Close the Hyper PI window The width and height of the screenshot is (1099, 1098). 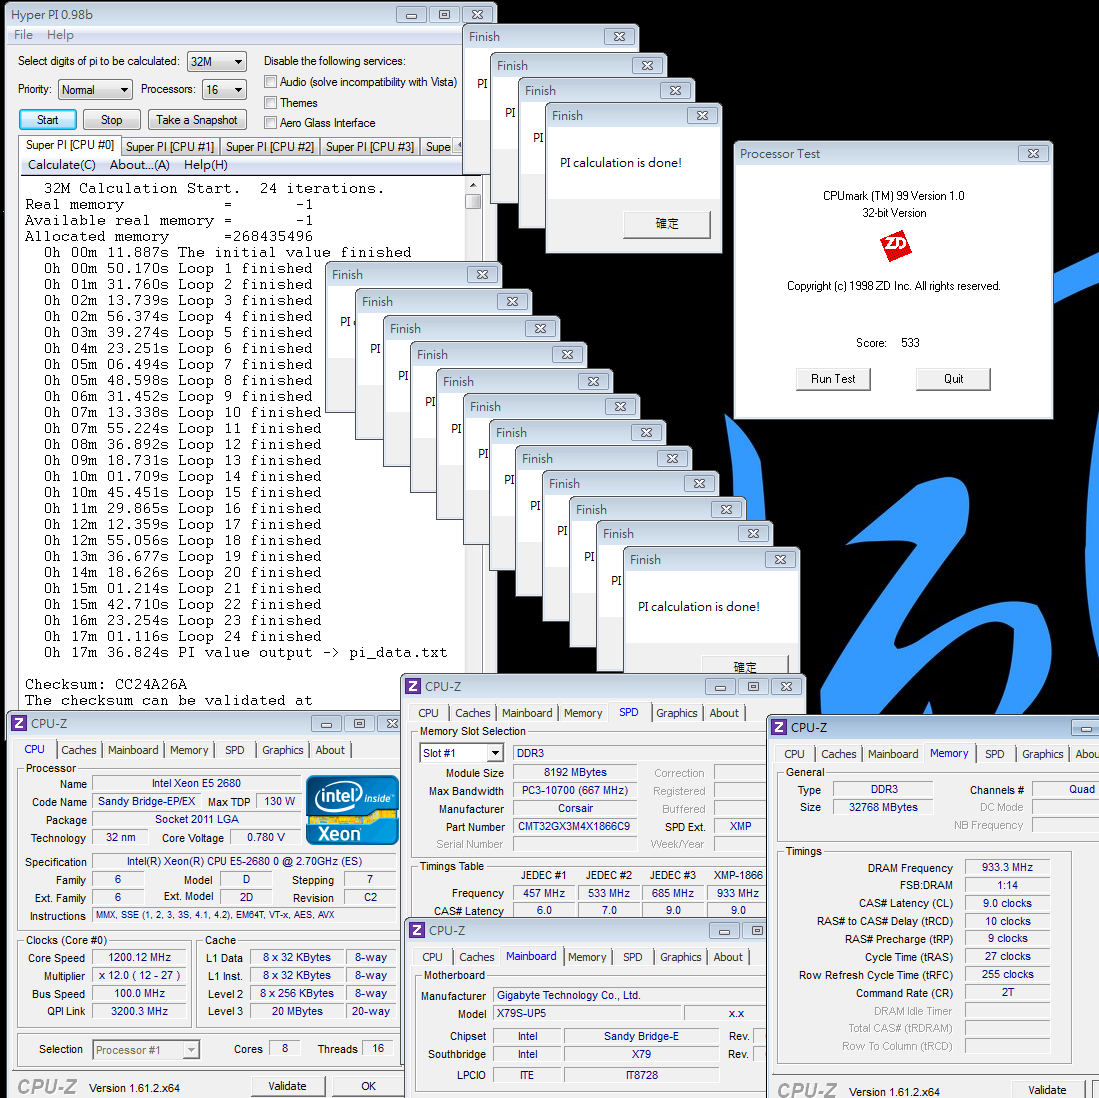point(477,15)
